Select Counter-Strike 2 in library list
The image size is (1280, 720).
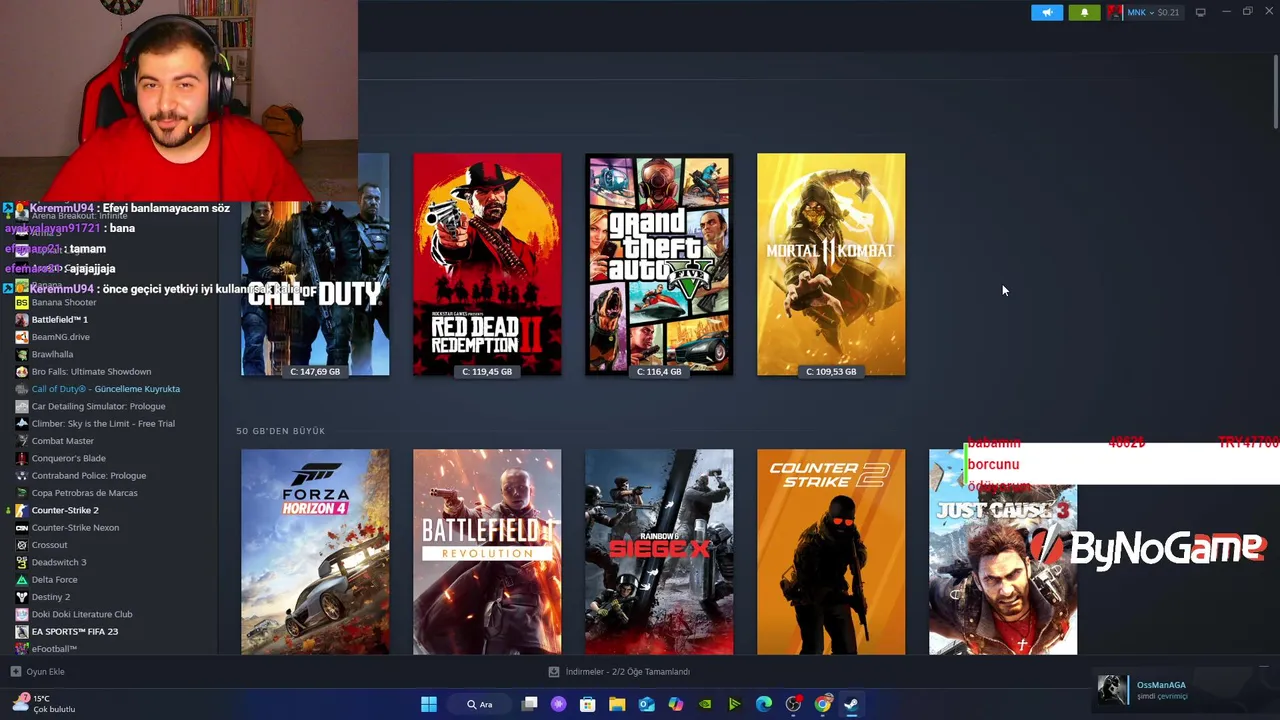pos(65,510)
